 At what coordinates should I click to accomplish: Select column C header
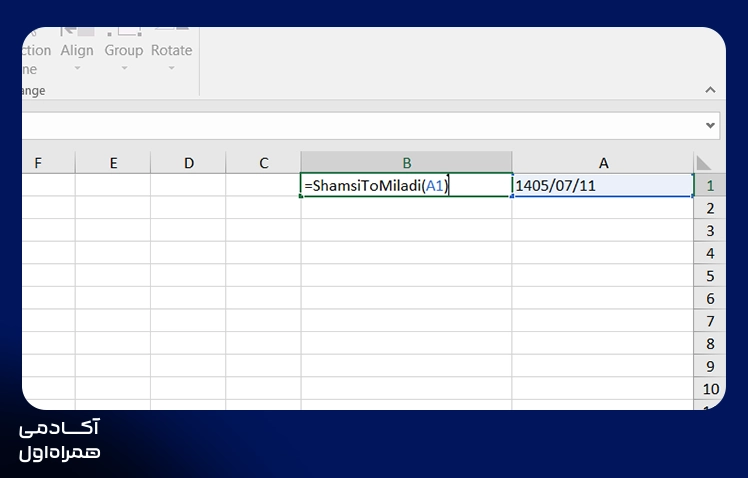tap(263, 163)
